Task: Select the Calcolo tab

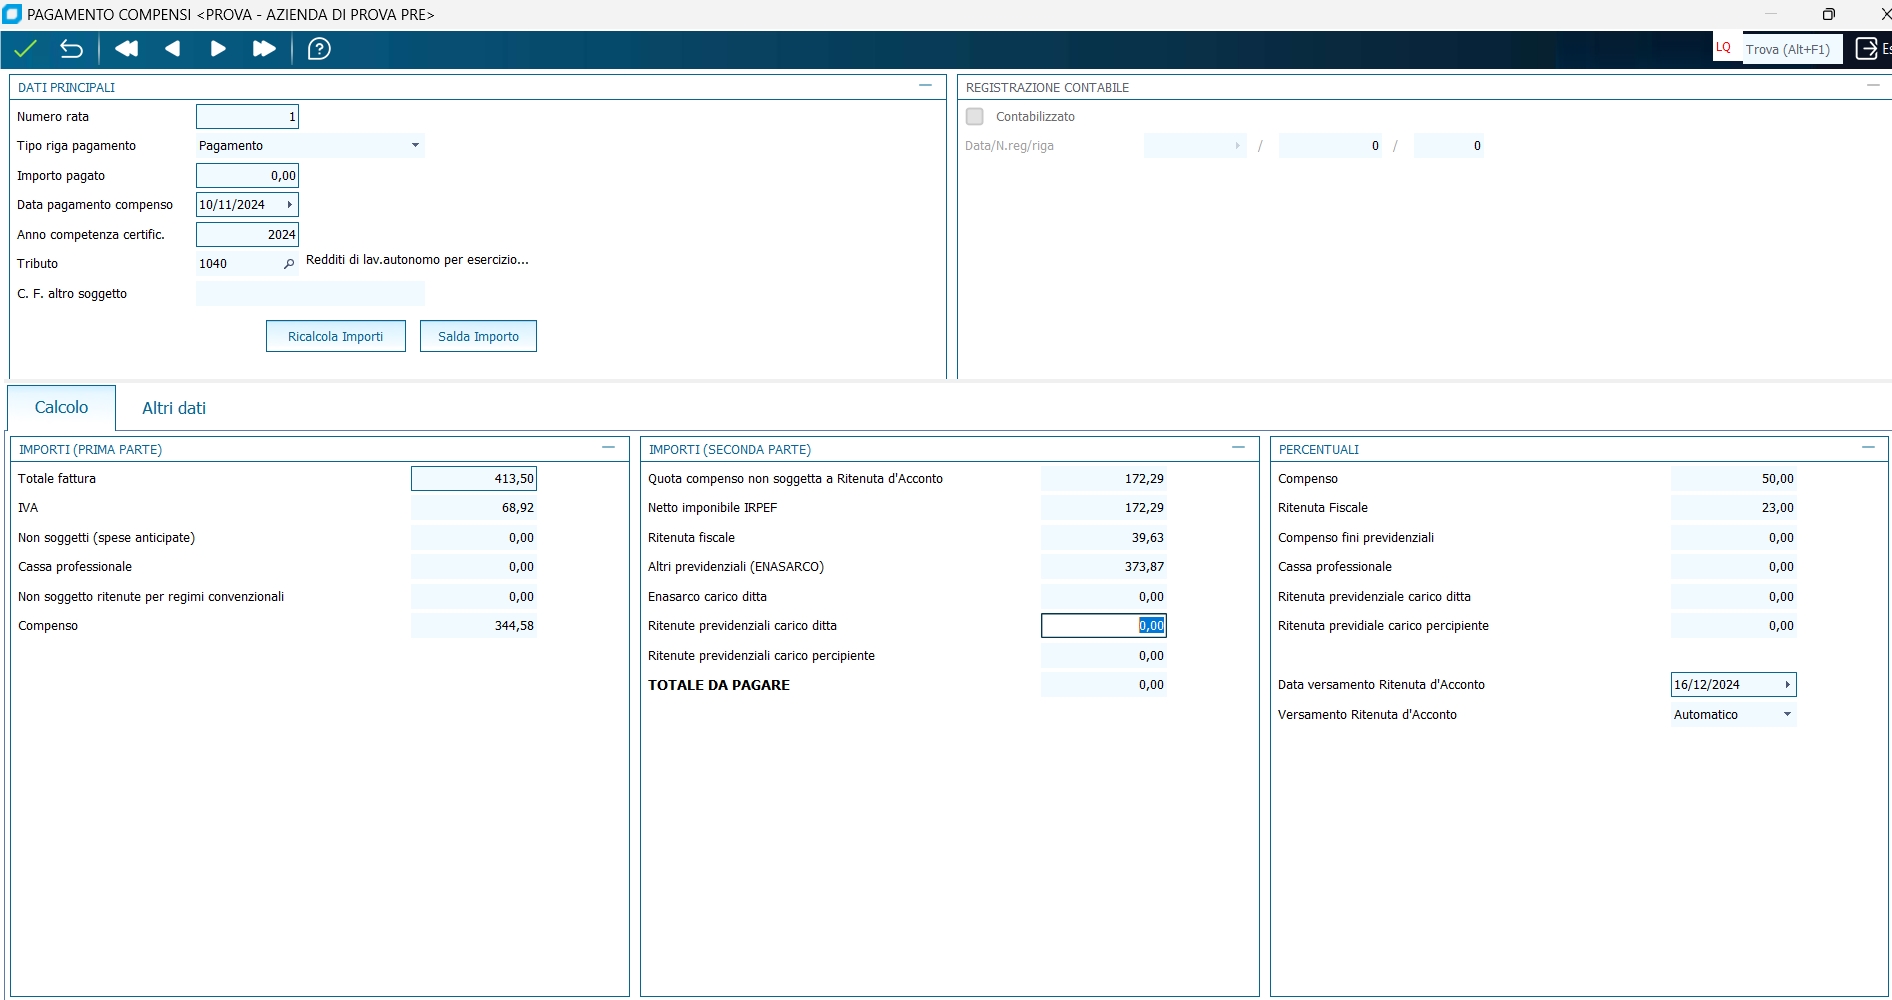Action: tap(61, 408)
